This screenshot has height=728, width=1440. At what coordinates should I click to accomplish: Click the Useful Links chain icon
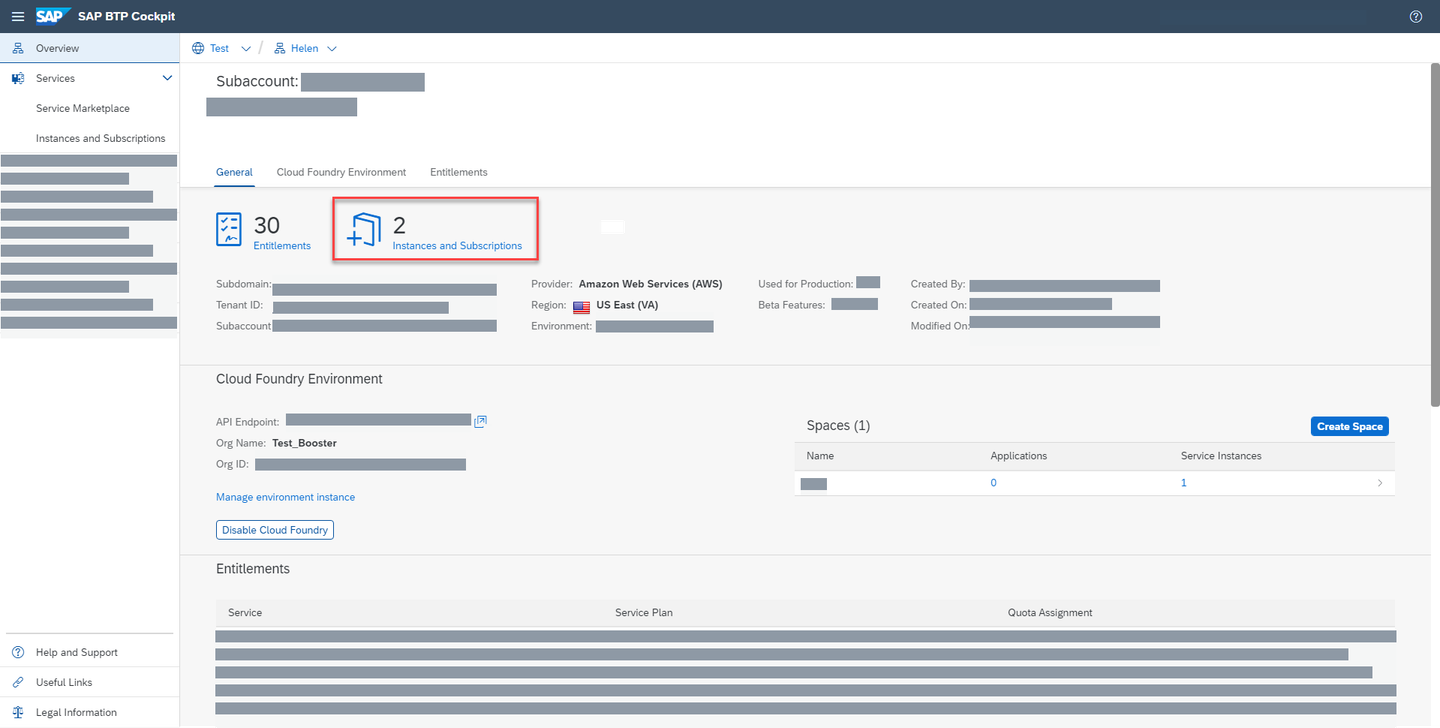point(18,682)
